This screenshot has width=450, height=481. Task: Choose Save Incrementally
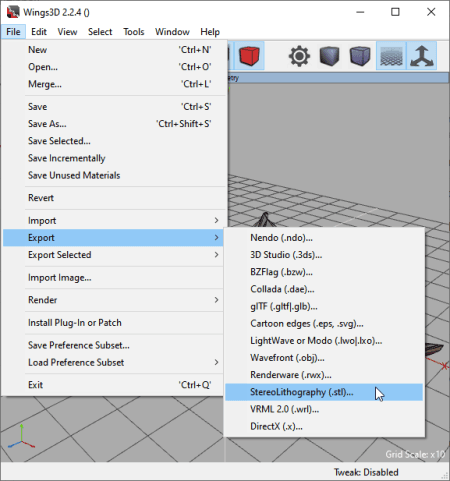114,158
